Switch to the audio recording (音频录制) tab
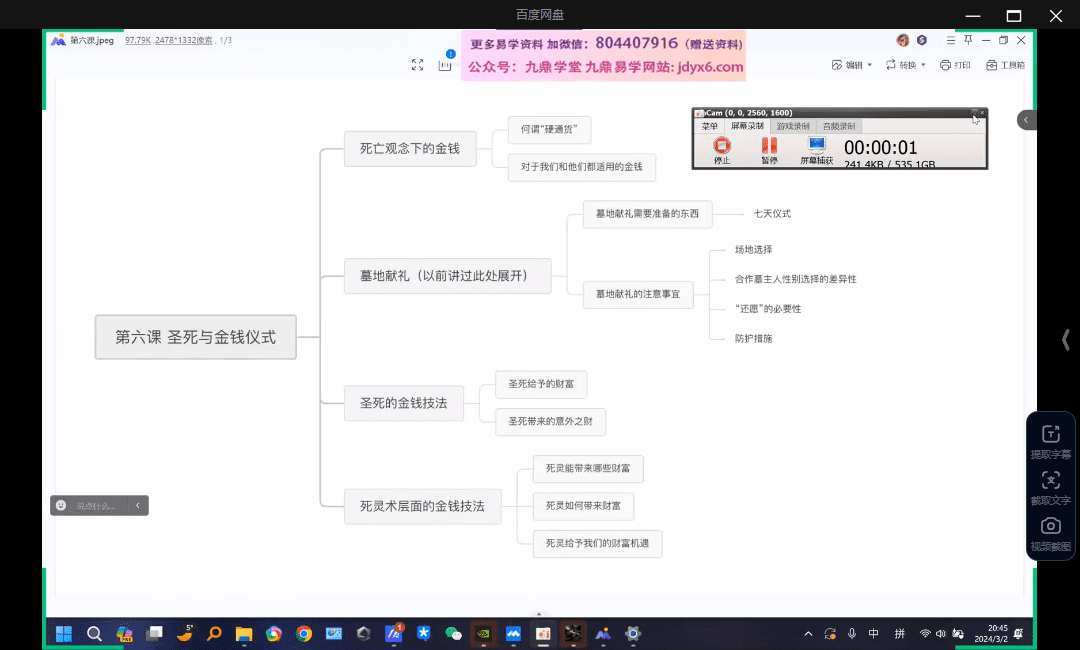The width and height of the screenshot is (1080, 650). (838, 127)
